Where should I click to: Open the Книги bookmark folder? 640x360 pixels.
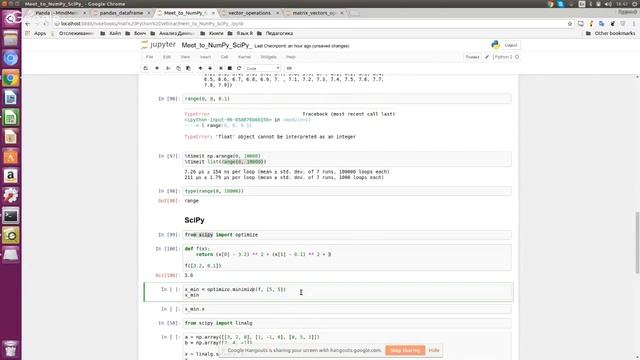point(212,33)
